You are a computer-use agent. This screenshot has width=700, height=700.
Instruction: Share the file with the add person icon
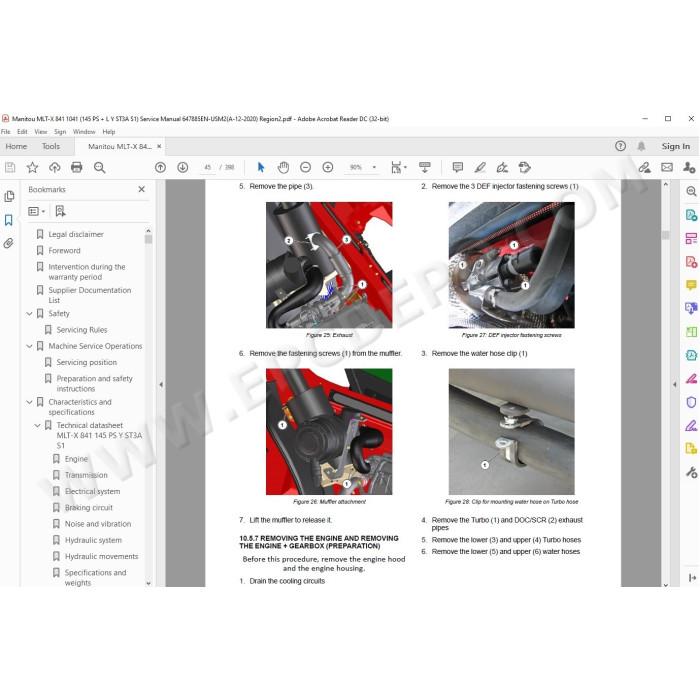click(x=689, y=167)
